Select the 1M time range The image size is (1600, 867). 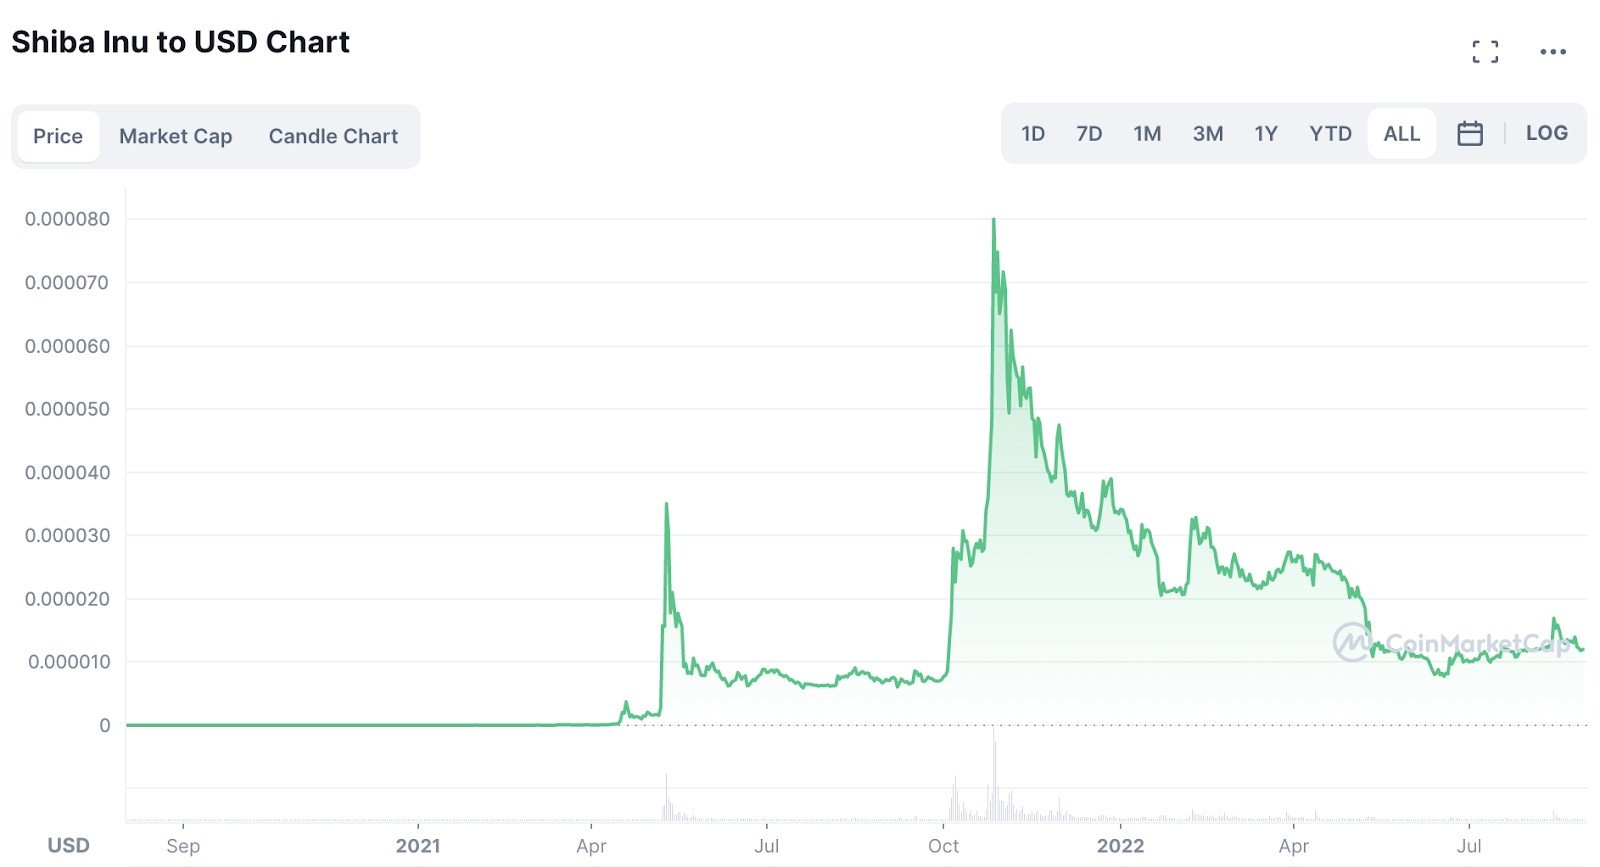(x=1147, y=133)
